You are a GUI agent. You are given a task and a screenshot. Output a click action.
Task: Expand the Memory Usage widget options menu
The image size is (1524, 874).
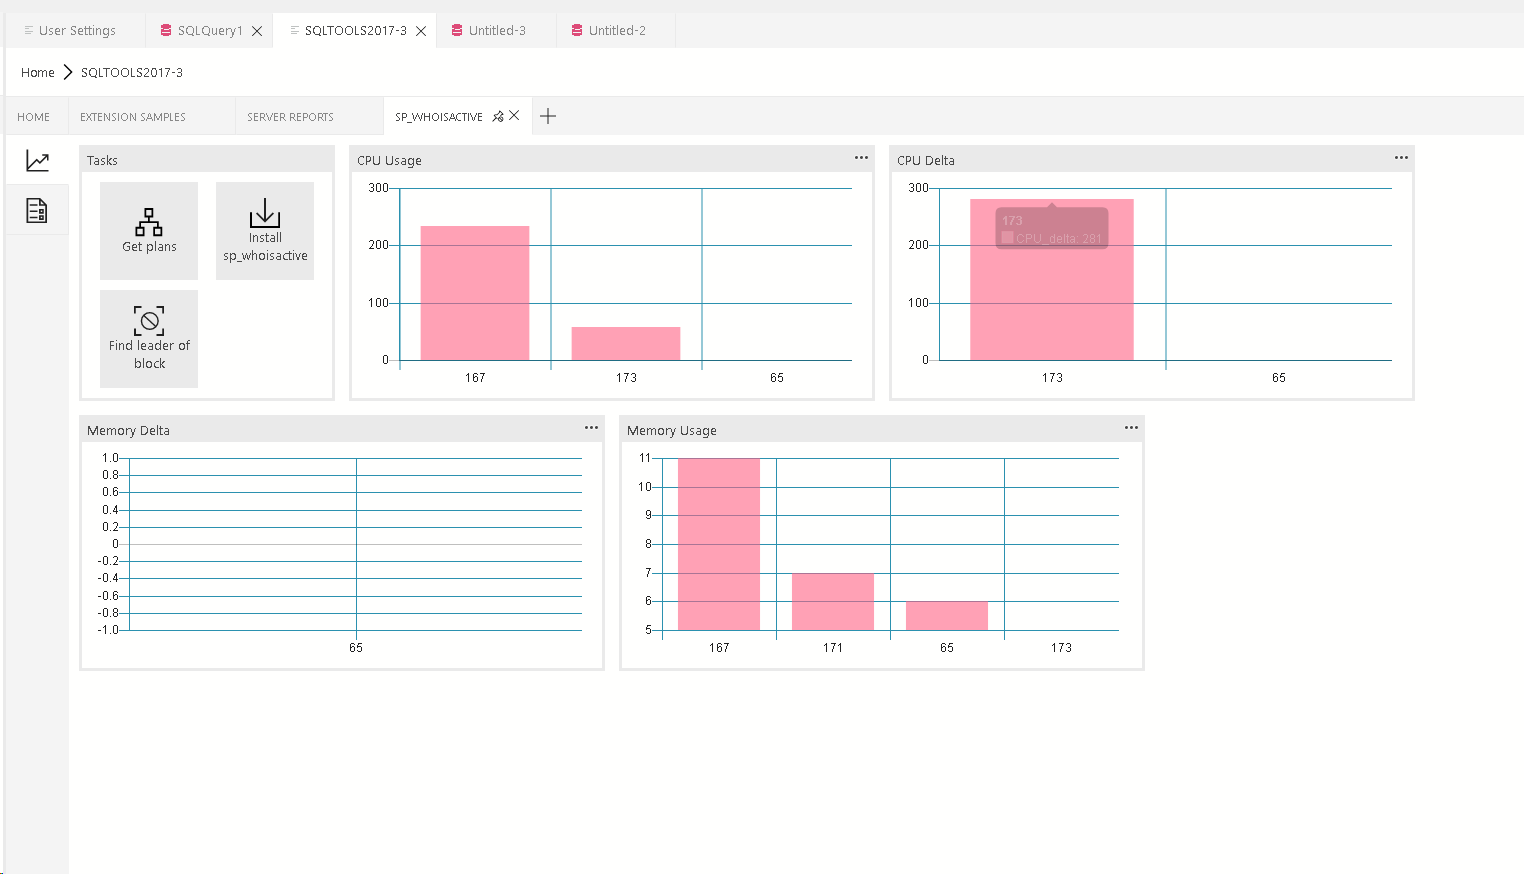point(1131,428)
